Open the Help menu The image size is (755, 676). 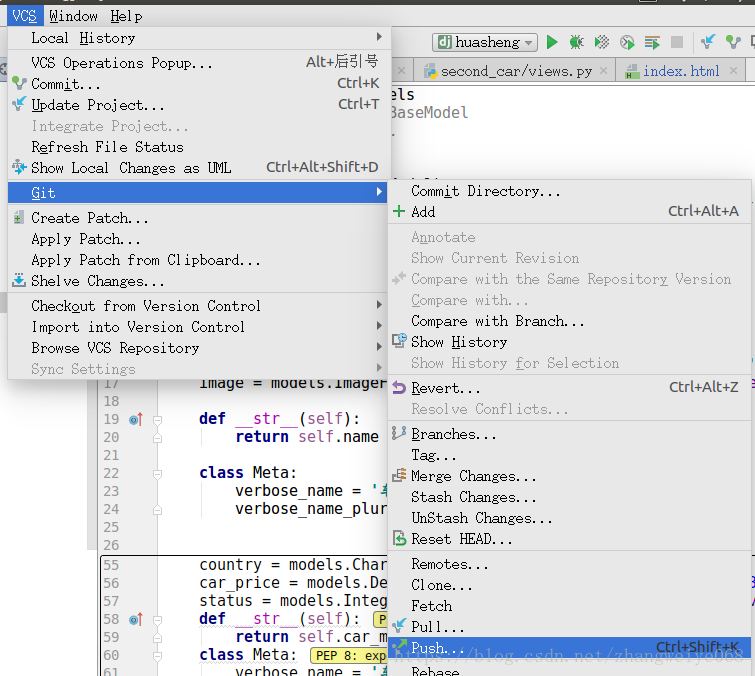[x=126, y=16]
